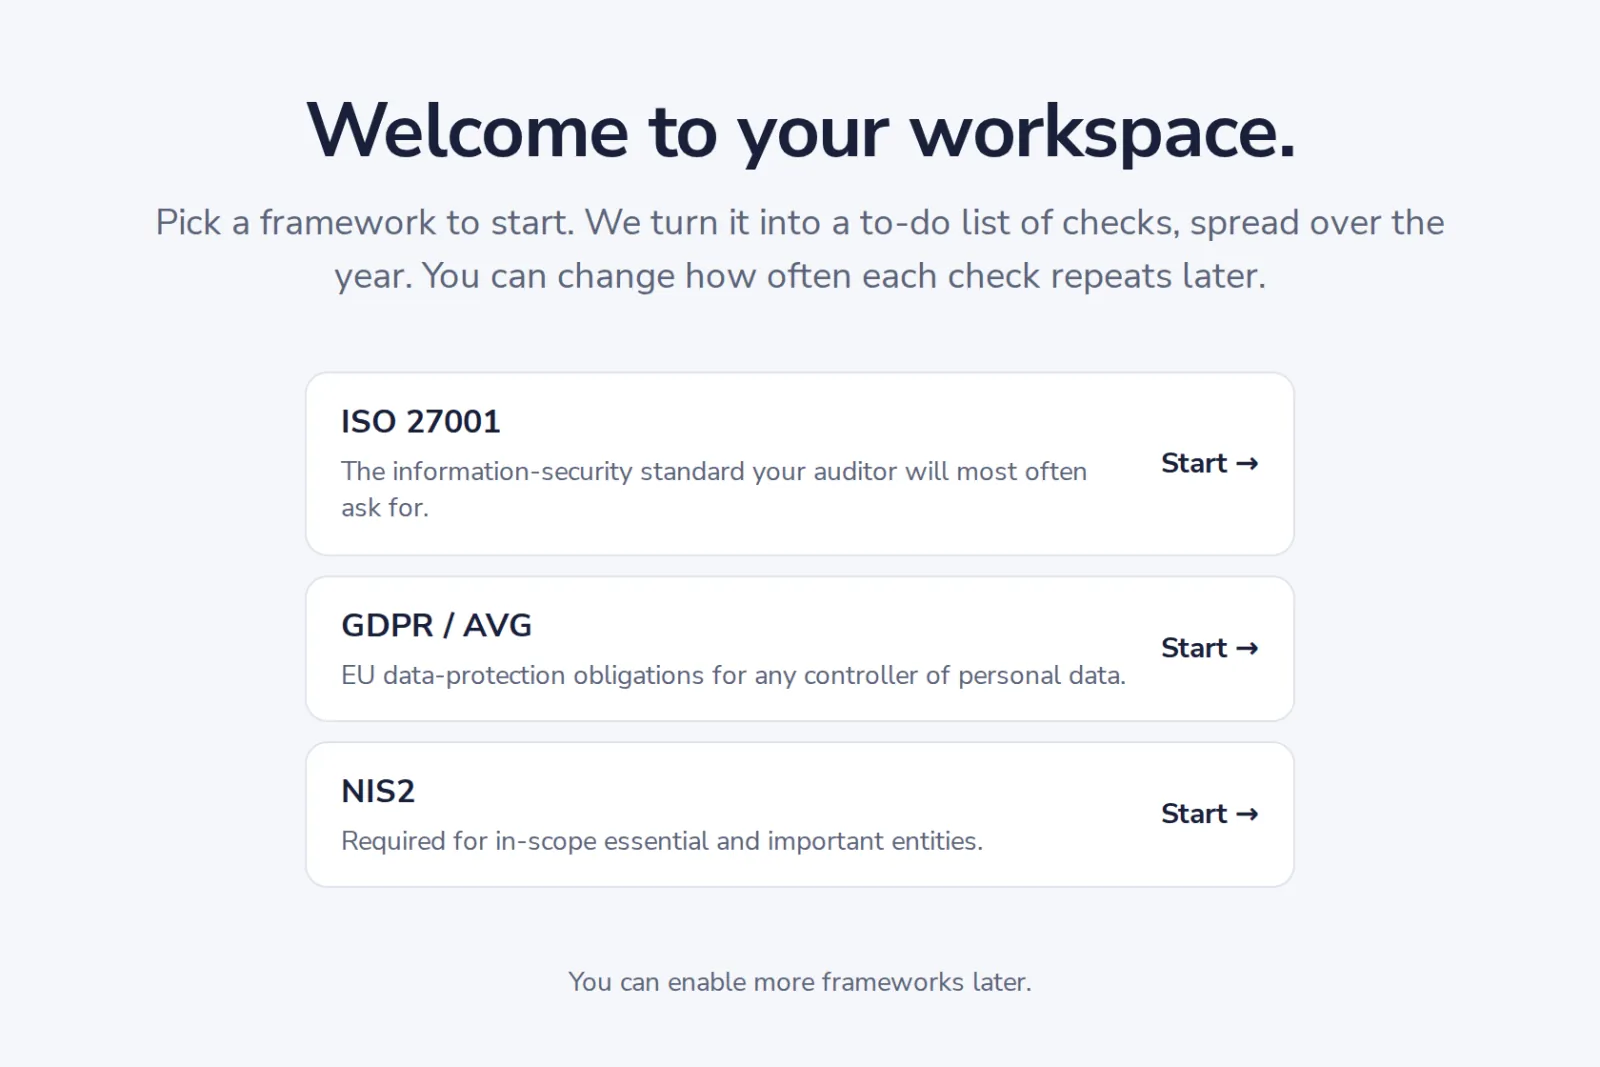The width and height of the screenshot is (1600, 1067).
Task: Start the GDPR / AVG framework
Action: 1209,648
